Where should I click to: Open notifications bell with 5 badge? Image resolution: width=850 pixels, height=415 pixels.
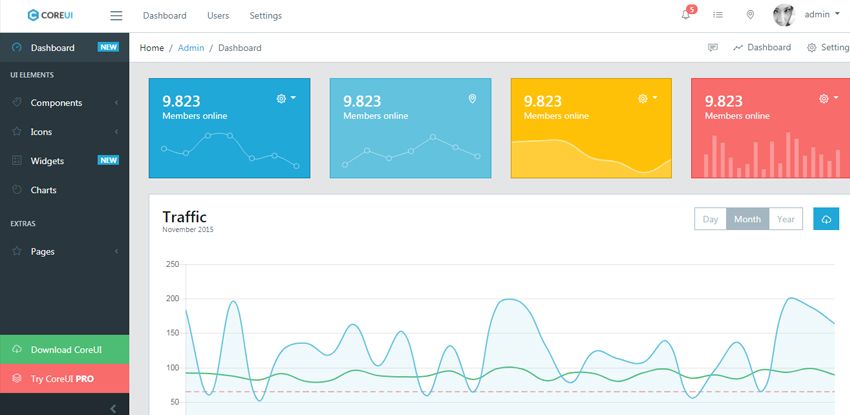click(x=687, y=15)
